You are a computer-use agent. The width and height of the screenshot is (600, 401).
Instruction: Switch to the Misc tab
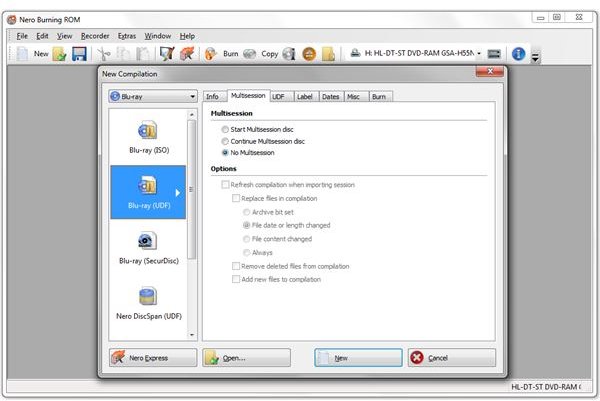(356, 96)
